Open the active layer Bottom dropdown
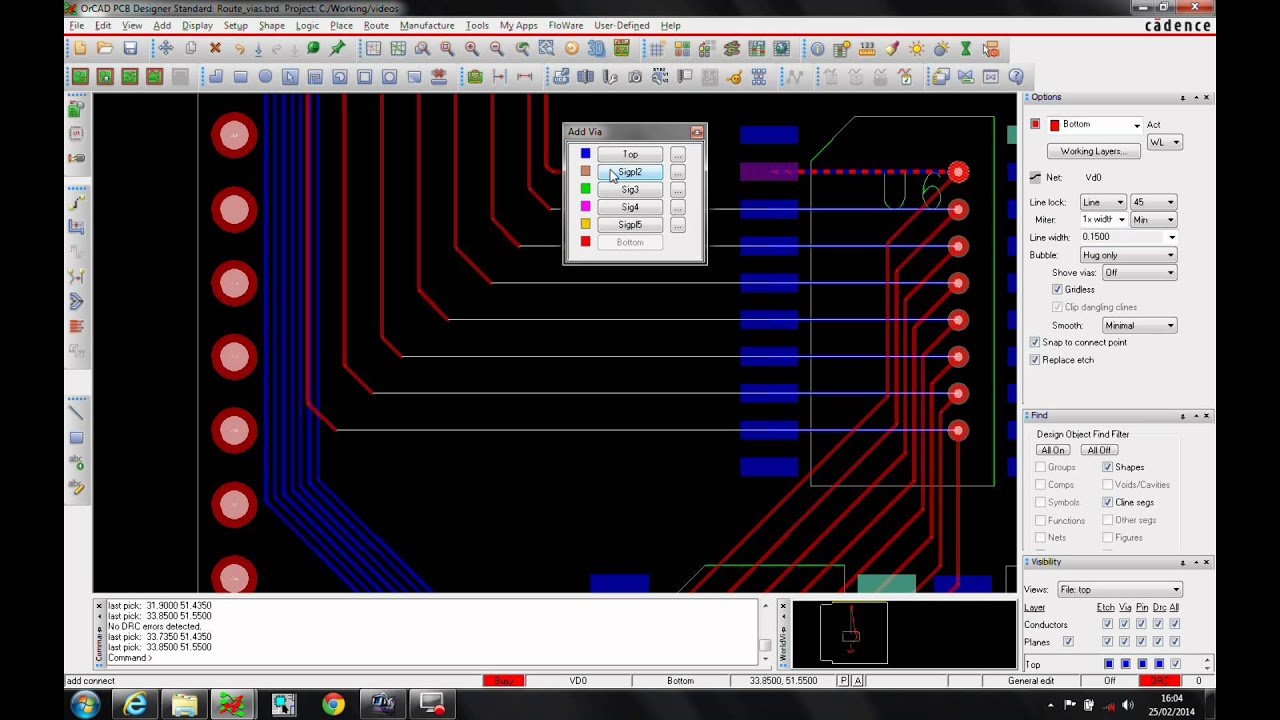Viewport: 1280px width, 720px height. tap(1137, 125)
